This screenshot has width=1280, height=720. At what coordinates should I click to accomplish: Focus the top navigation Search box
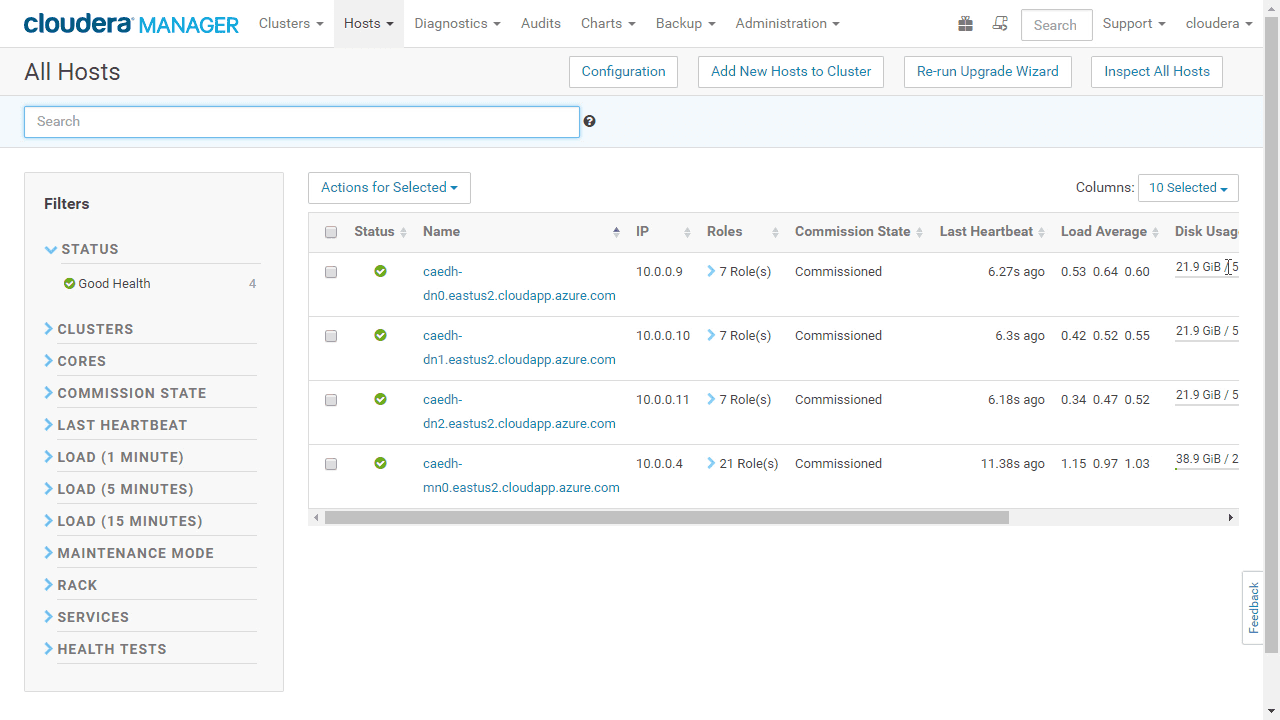click(x=1056, y=25)
